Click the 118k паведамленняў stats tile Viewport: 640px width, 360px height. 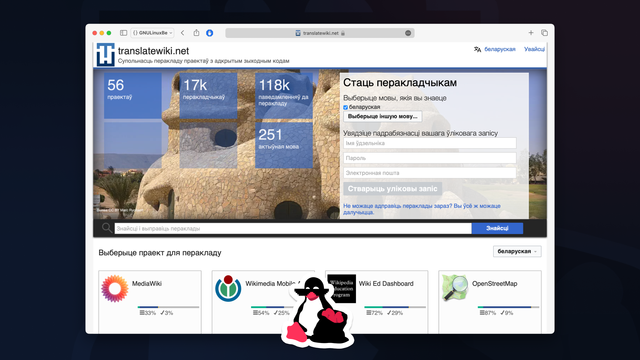[x=284, y=96]
